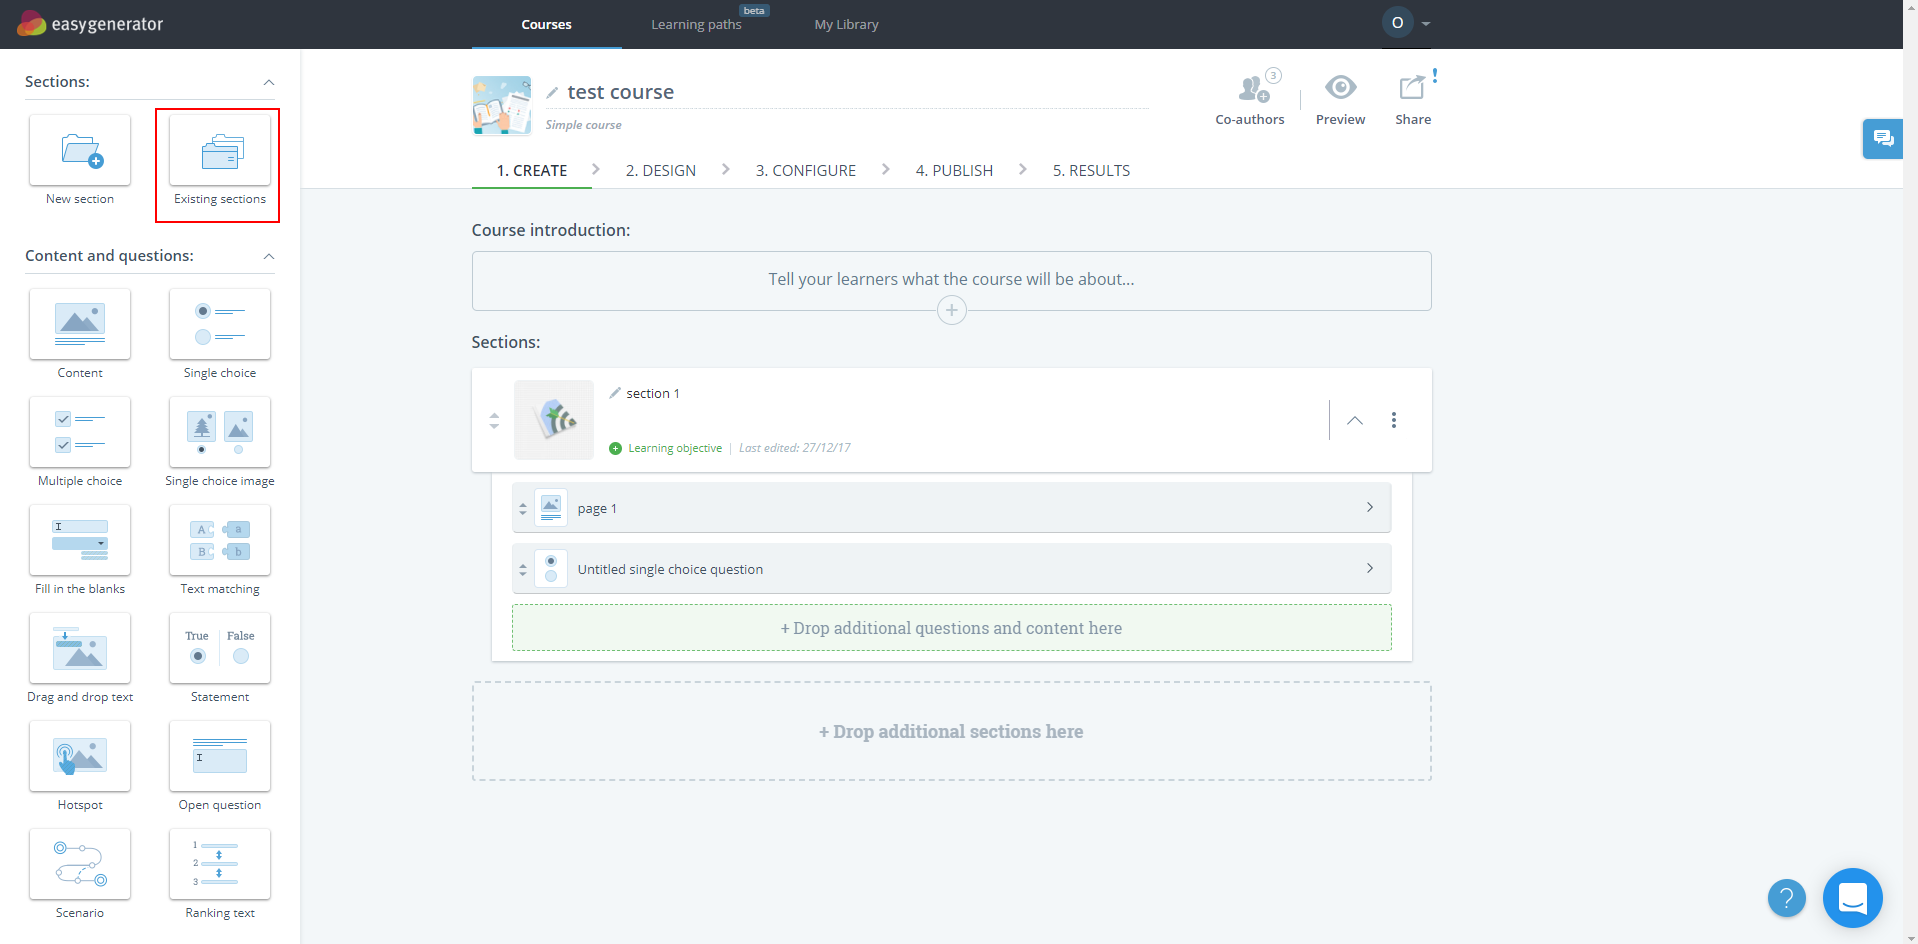Open the user account dropdown
Screen dimensions: 1918x944
point(1408,23)
